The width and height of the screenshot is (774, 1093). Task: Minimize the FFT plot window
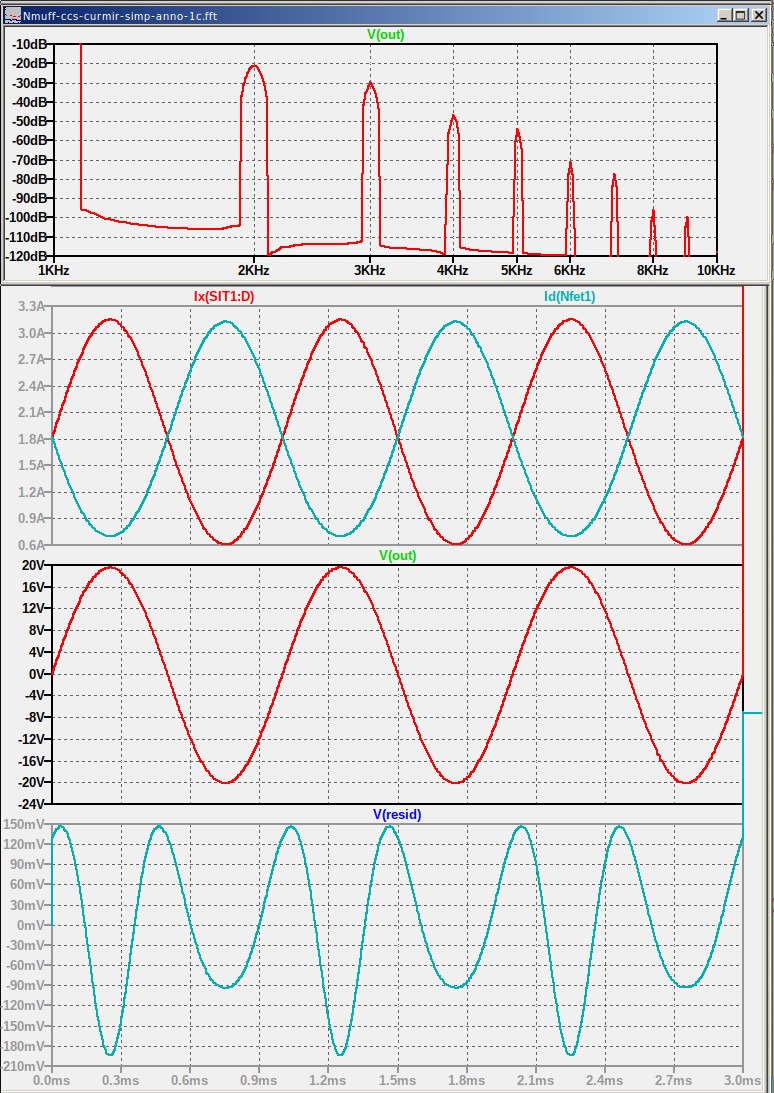pyautogui.click(x=724, y=15)
